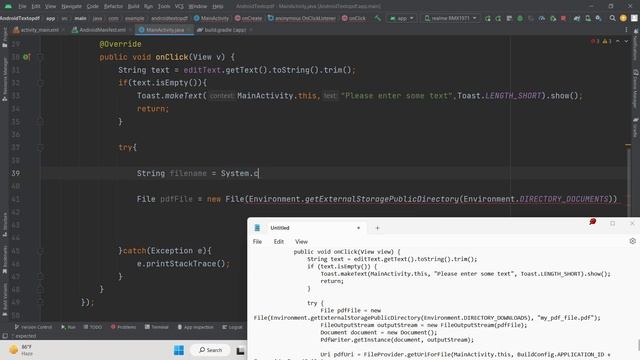
Task: Collapse the onClick method fold marker
Action: (x=40, y=57)
